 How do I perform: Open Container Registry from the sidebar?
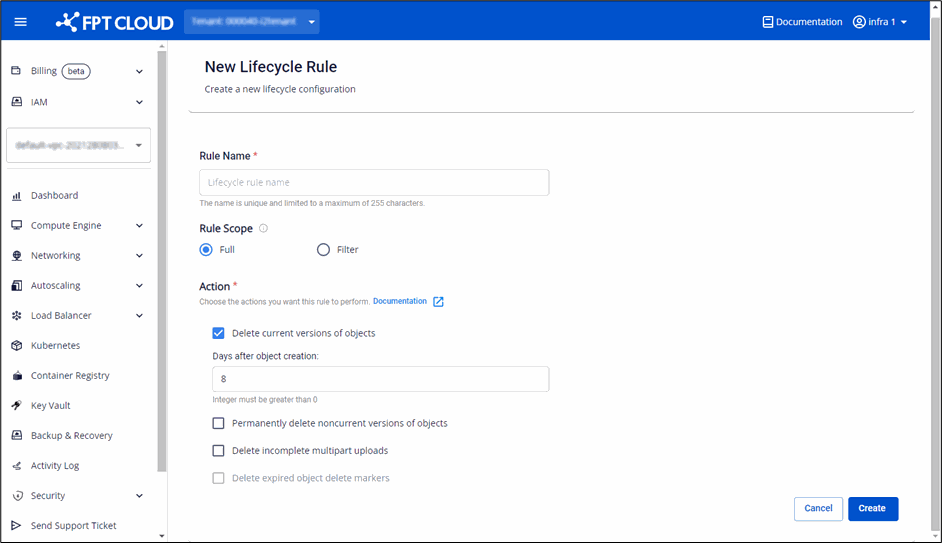[x=70, y=375]
